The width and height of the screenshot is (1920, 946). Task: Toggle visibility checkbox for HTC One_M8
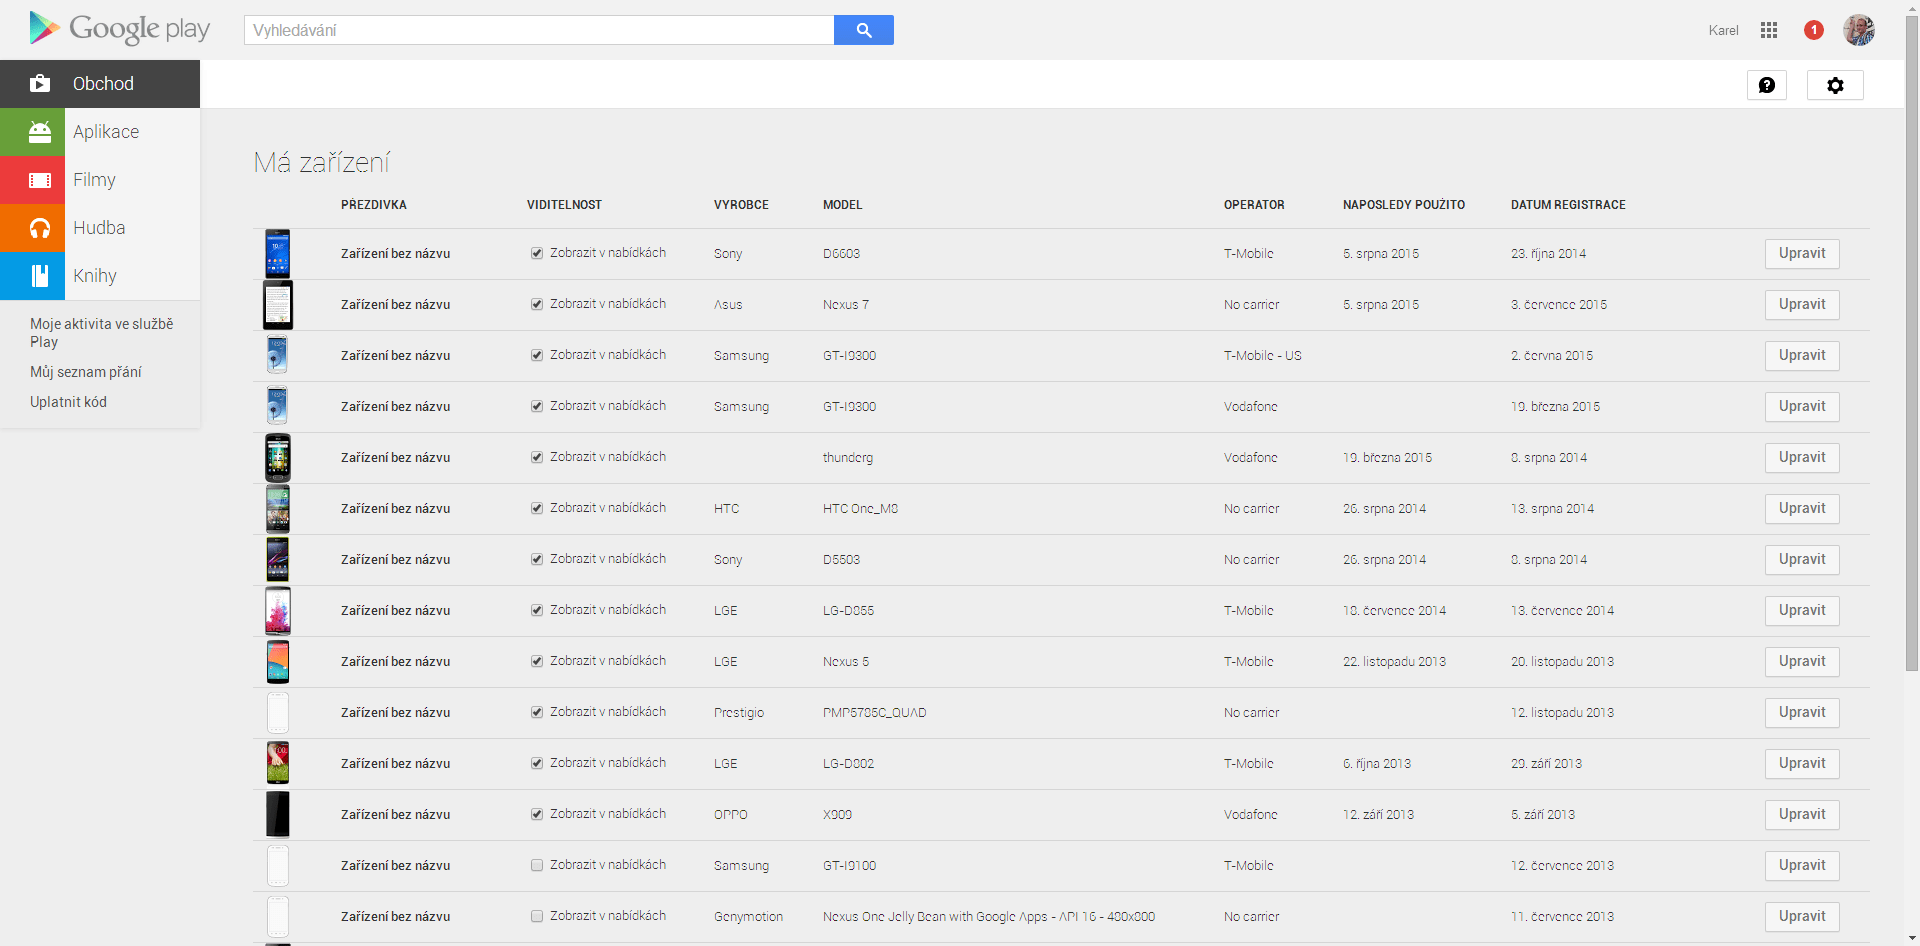coord(537,508)
